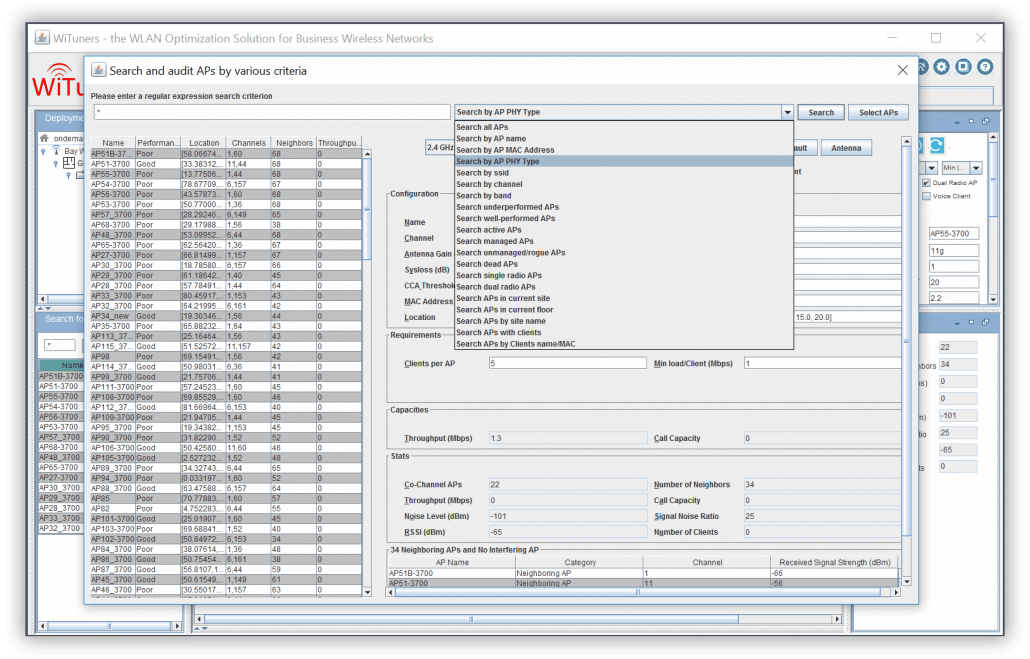Toggle the Dual Radio AP checkbox

click(926, 183)
